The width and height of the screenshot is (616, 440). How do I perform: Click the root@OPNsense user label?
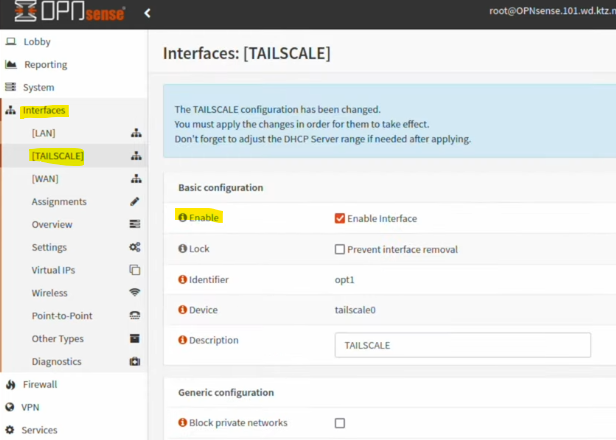pos(552,11)
